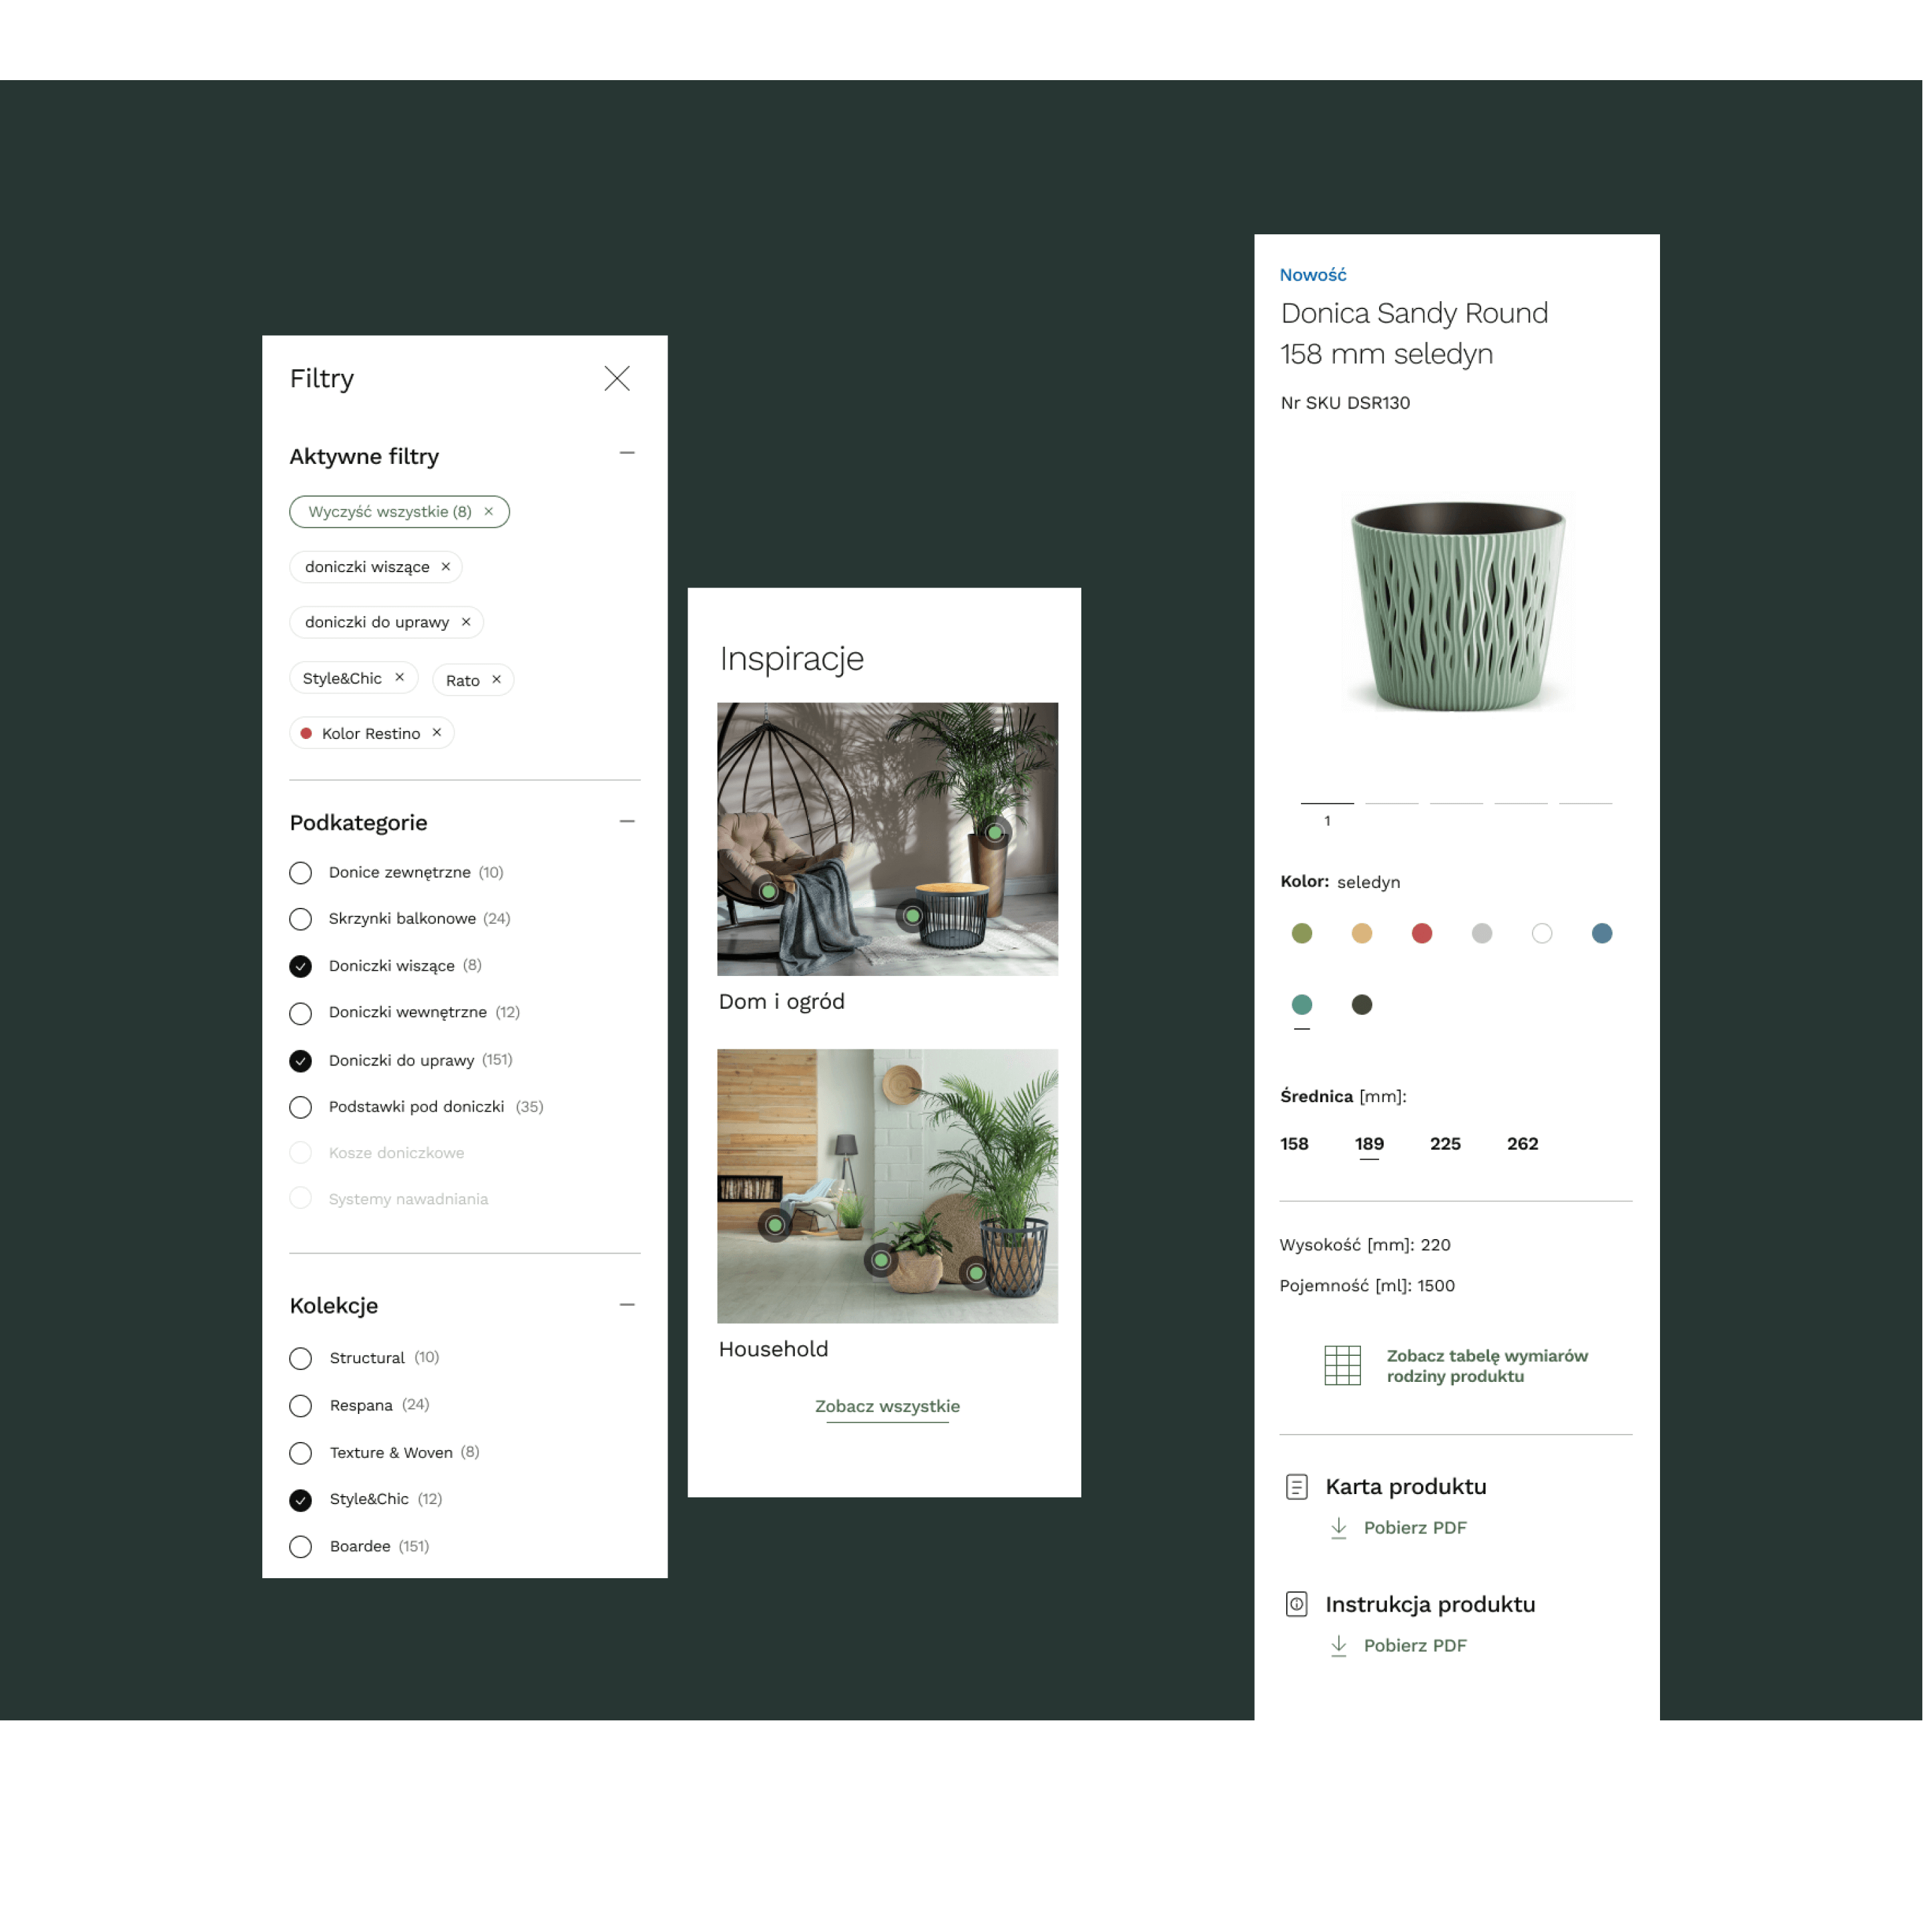Go to second product image indicator
This screenshot has height=1932, width=1923.
pyautogui.click(x=1391, y=803)
